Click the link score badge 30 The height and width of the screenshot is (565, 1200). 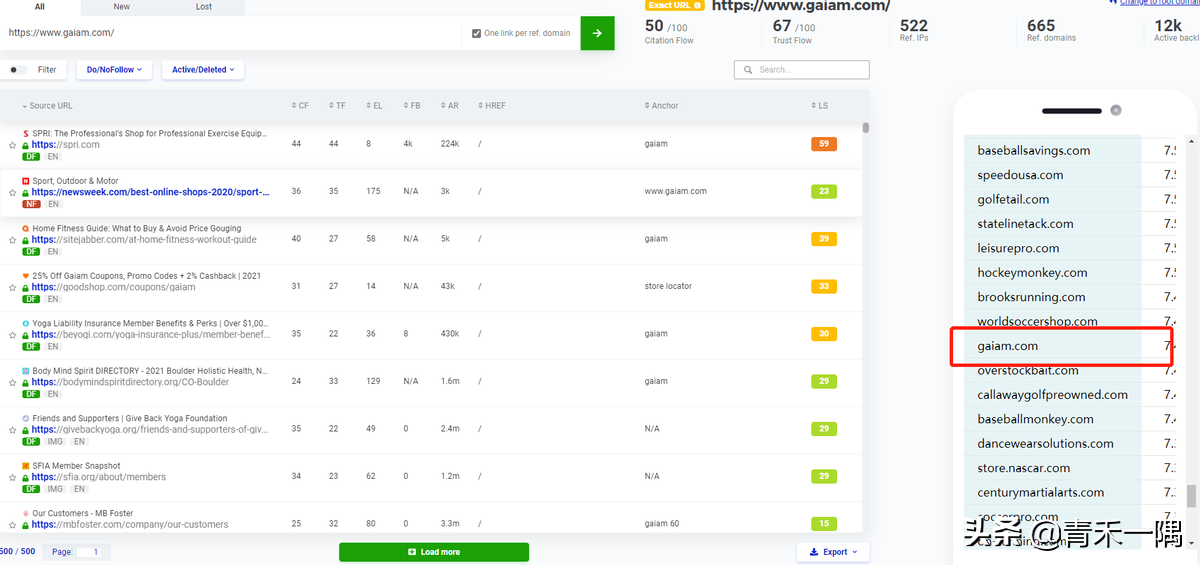tap(823, 334)
